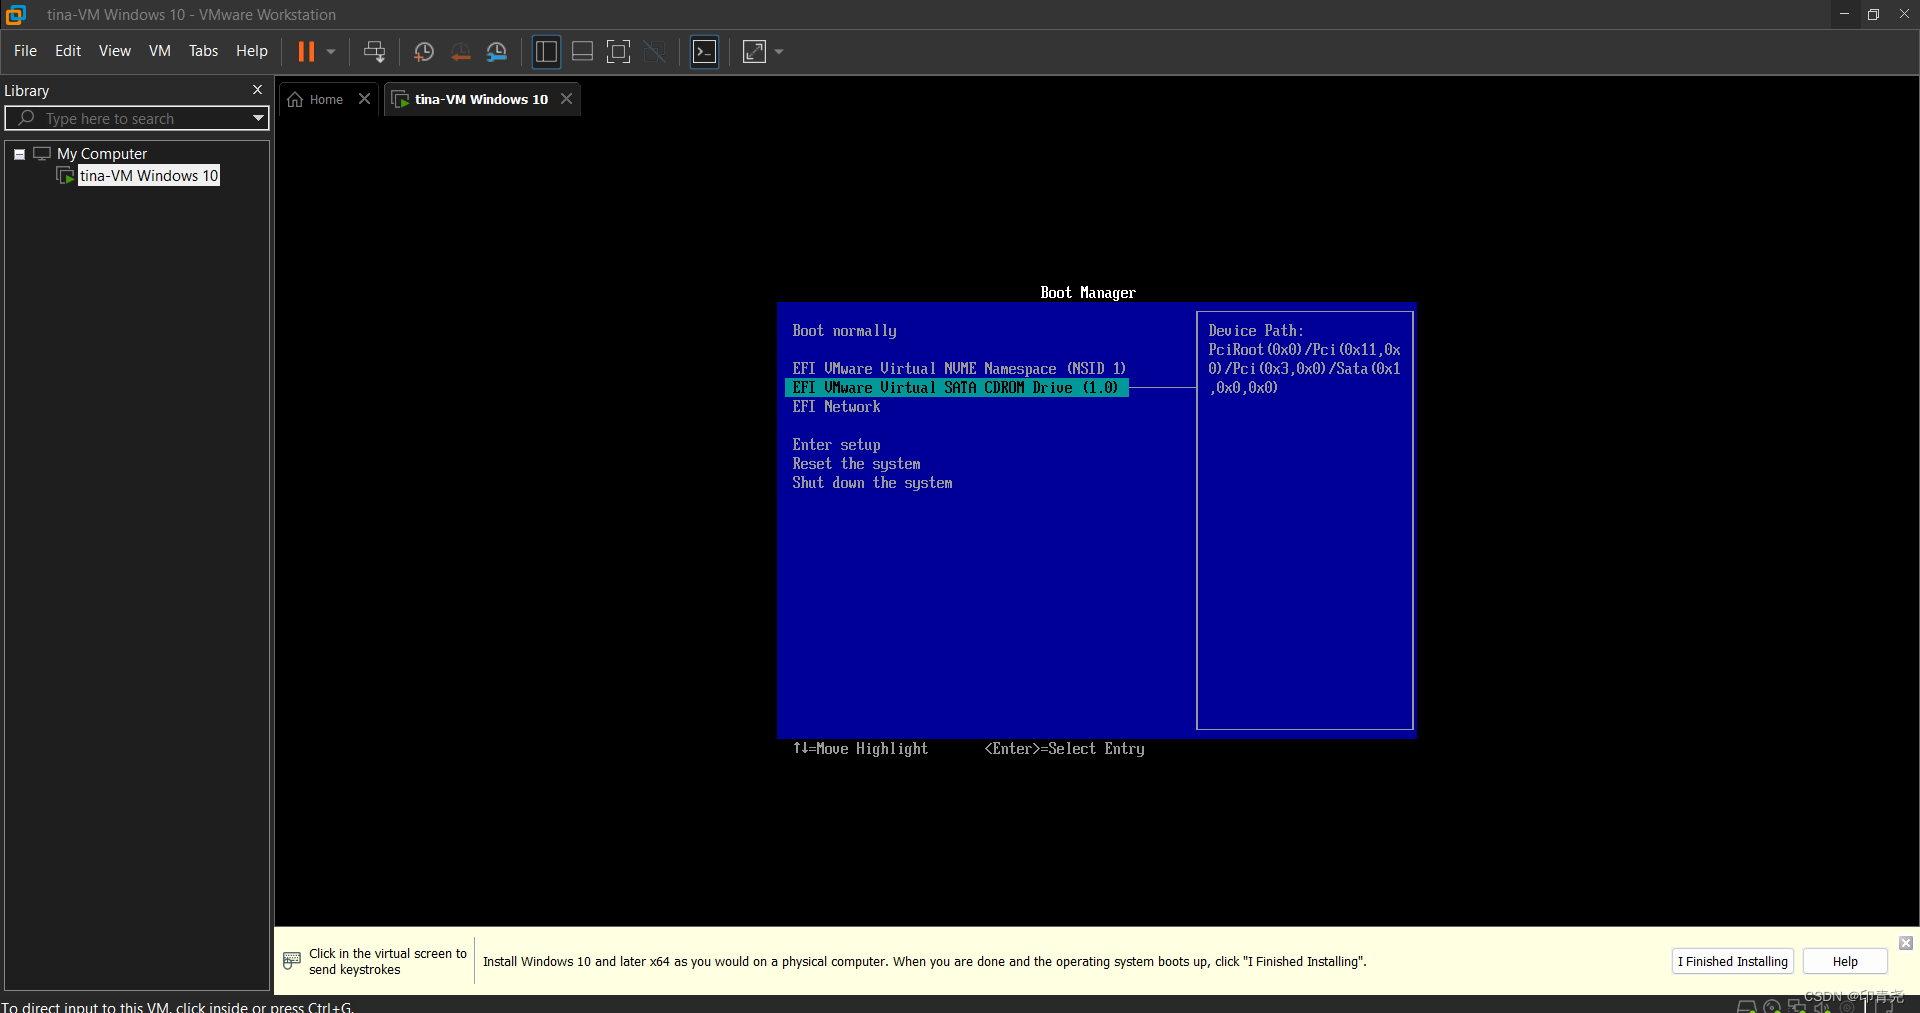Viewport: 1920px width, 1013px height.
Task: Toggle the console view icon
Action: 705,51
